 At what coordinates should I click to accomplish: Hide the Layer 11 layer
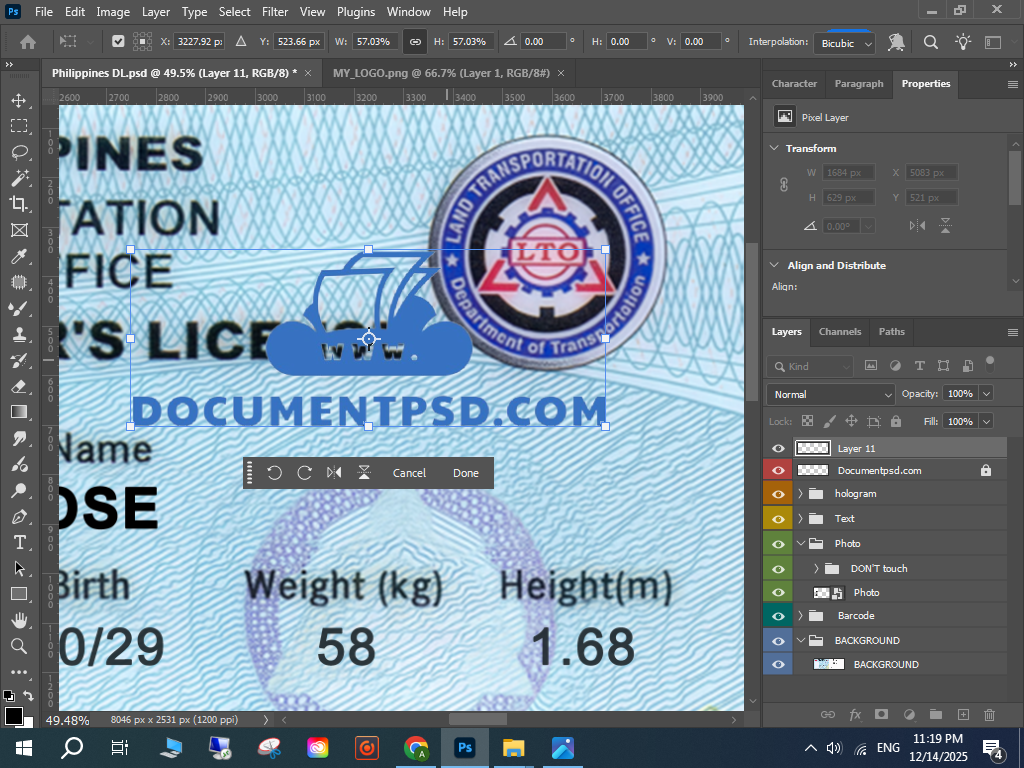(x=778, y=449)
